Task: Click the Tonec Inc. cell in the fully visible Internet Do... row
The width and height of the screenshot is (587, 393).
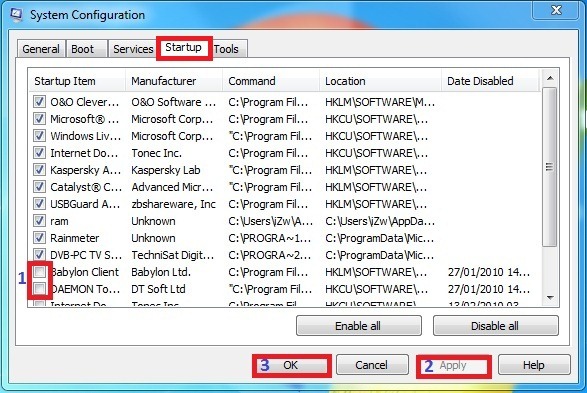Action: pyautogui.click(x=156, y=153)
